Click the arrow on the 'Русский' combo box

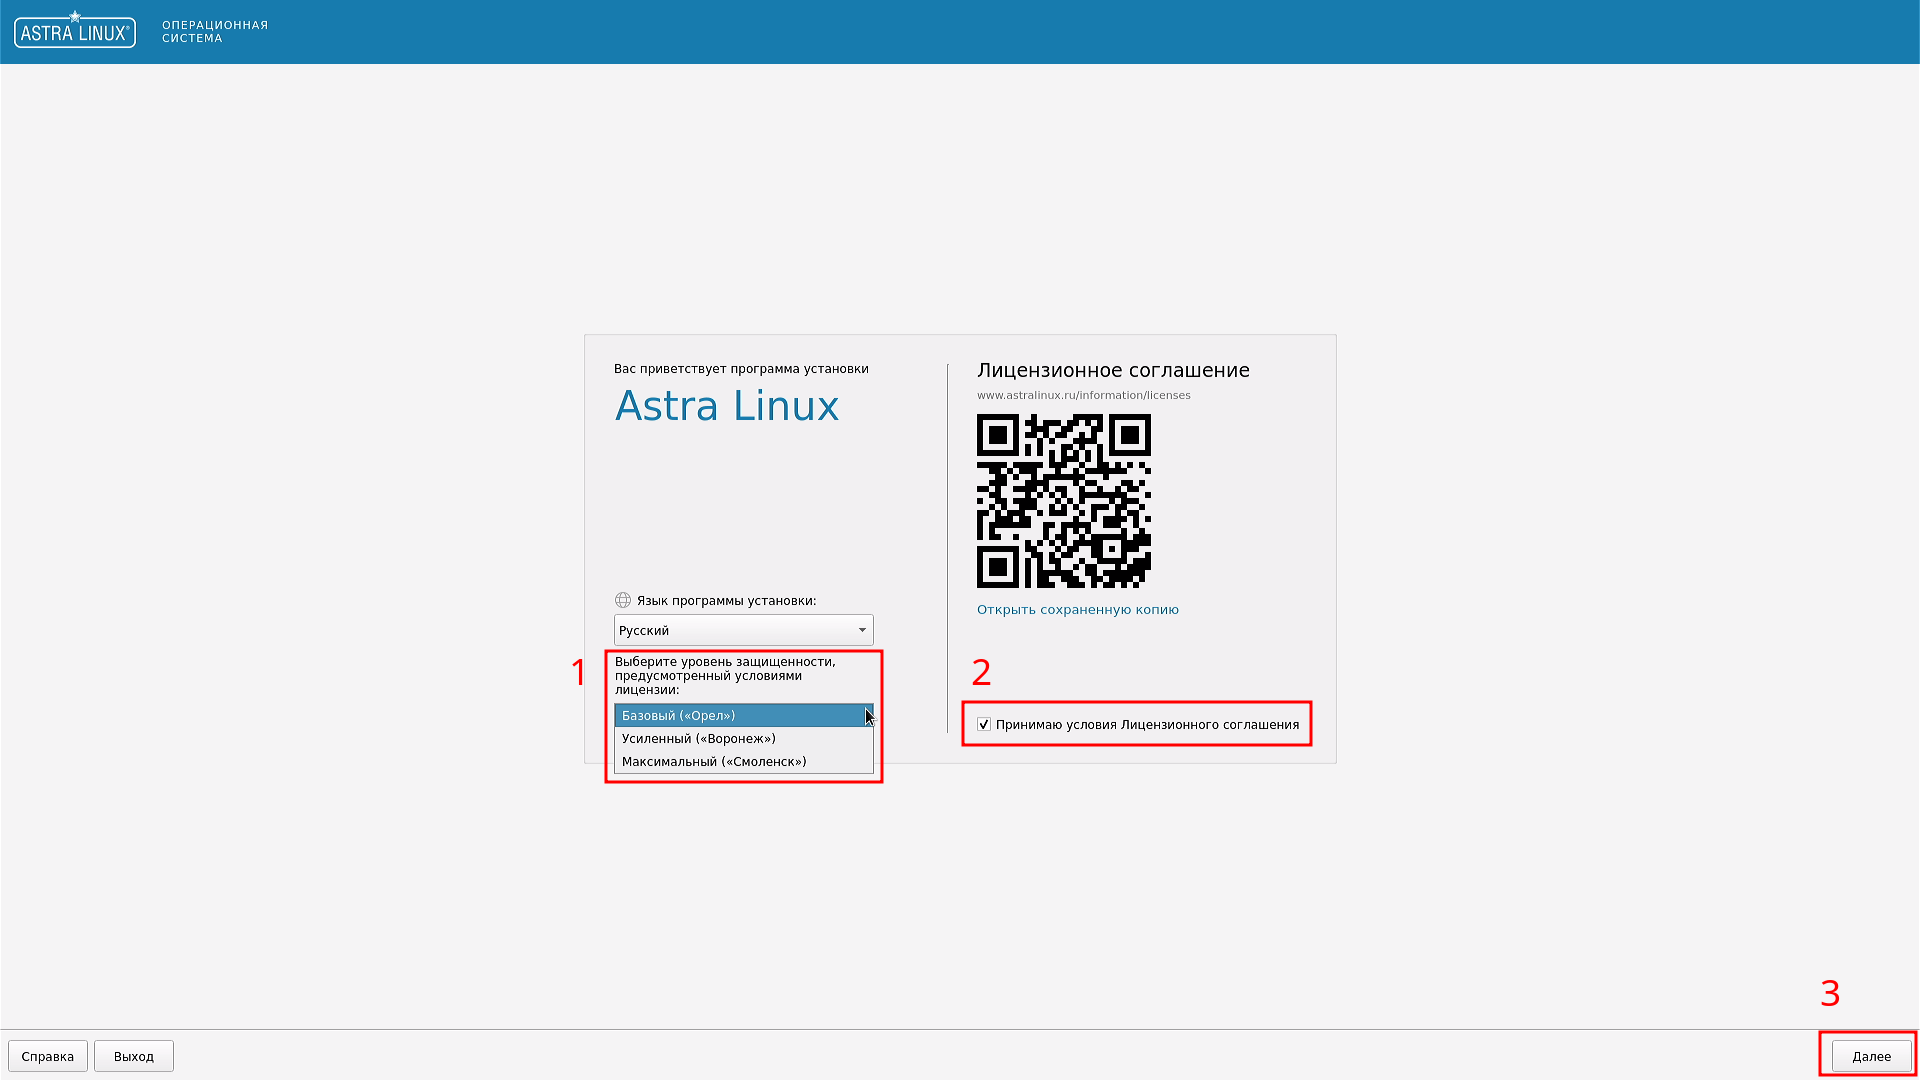tap(861, 630)
